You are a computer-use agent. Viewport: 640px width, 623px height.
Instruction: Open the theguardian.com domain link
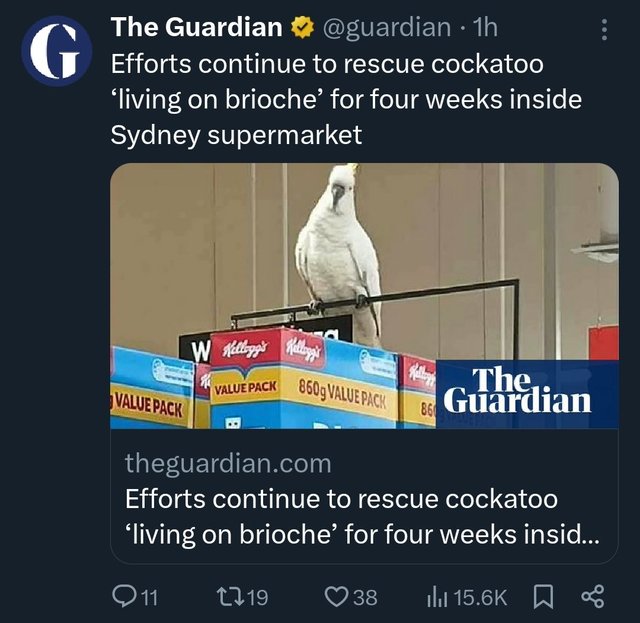pyautogui.click(x=228, y=464)
